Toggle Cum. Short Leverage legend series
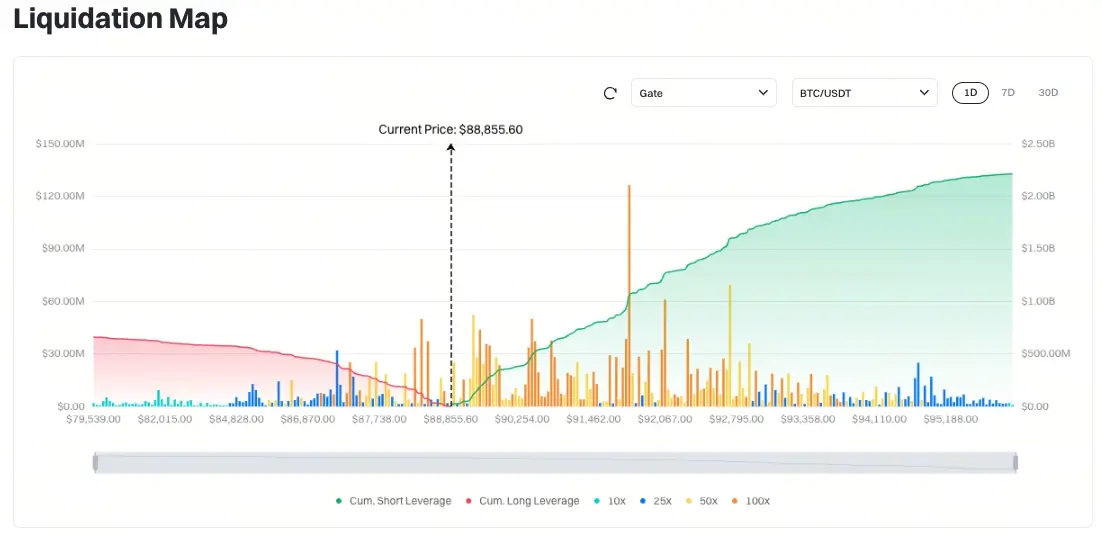1102x533 pixels. [x=394, y=501]
